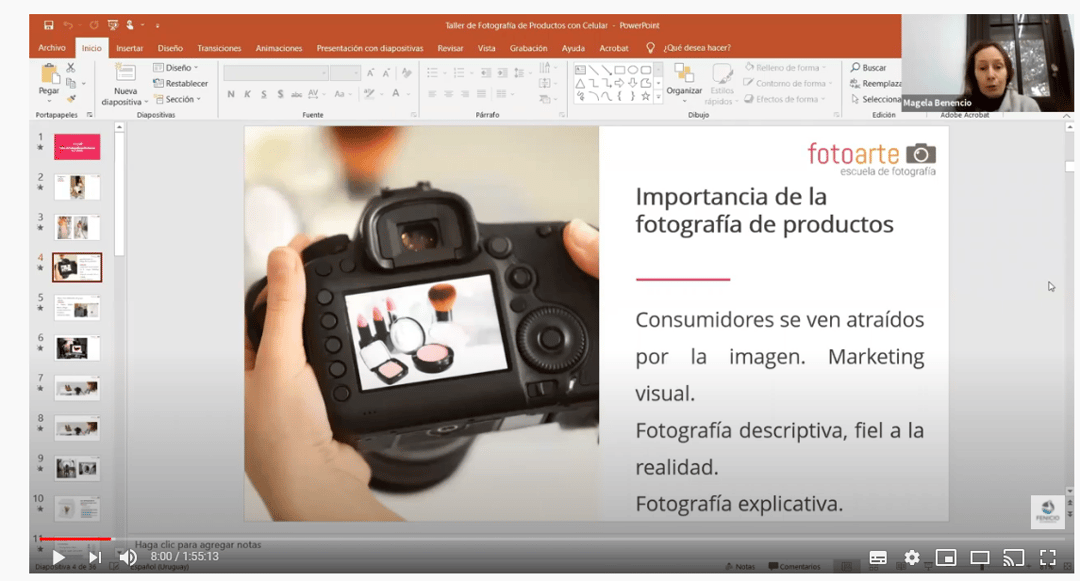Play the video with the play button
Viewport: 1080px width, 581px height.
tap(58, 557)
